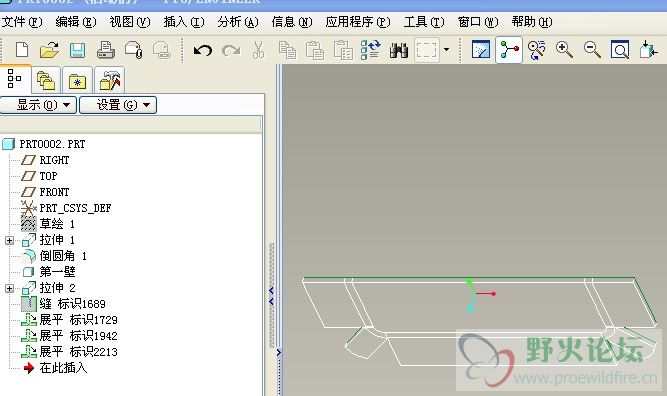The image size is (667, 396).
Task: Open the 文件(F) menu
Action: (x=22, y=22)
